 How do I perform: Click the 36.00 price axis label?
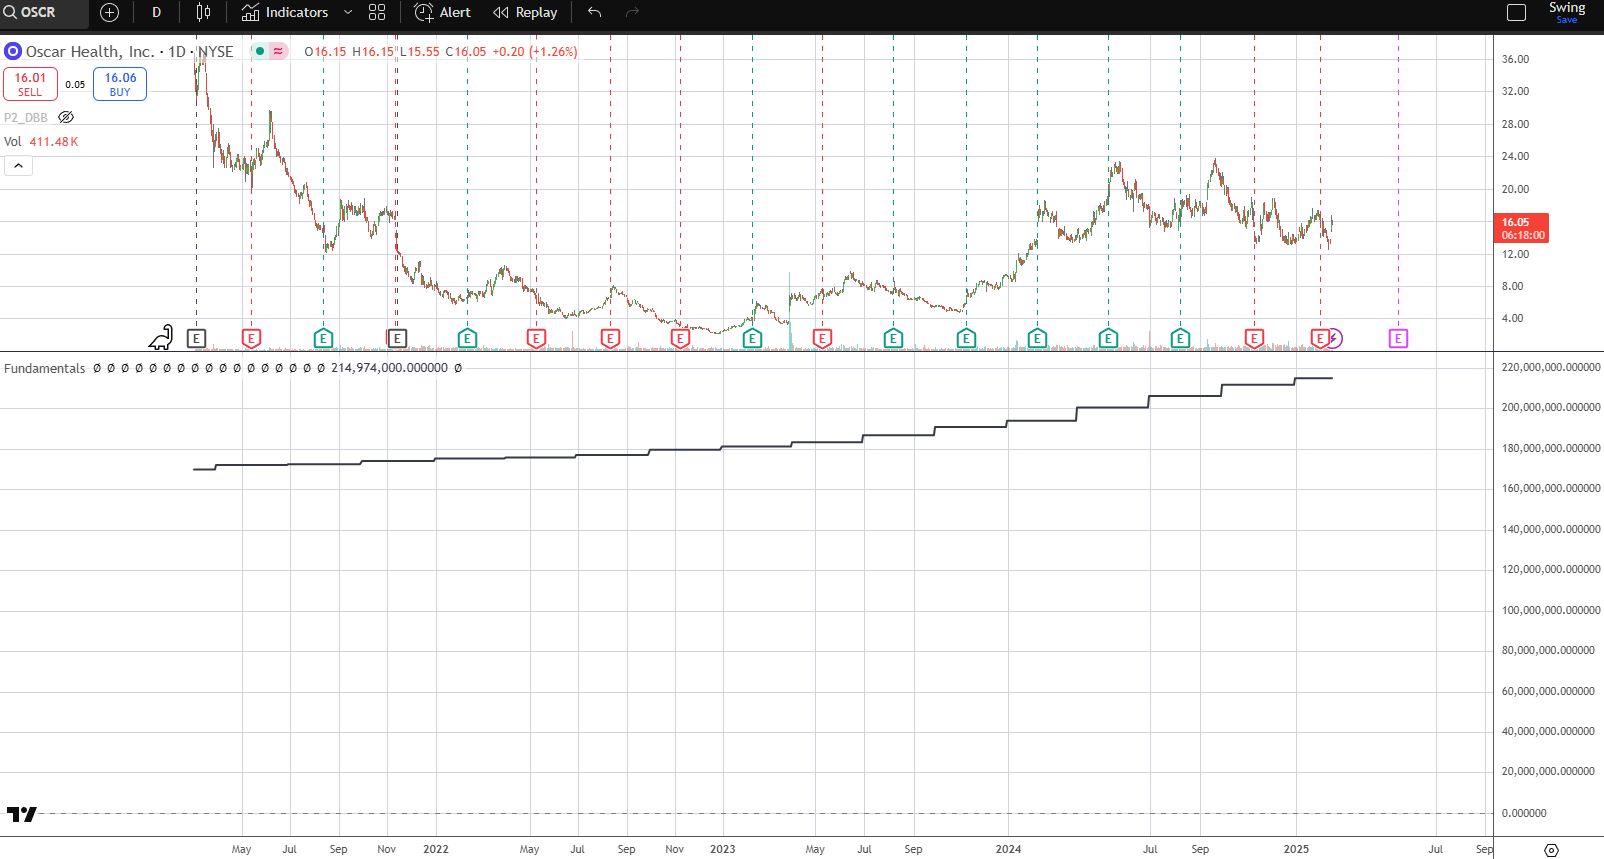[1515, 59]
